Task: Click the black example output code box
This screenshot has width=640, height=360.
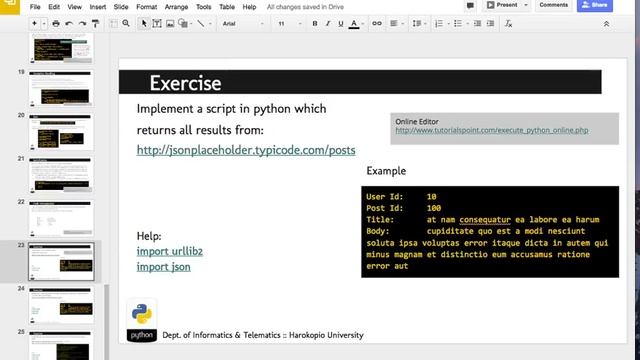Action: [x=490, y=232]
